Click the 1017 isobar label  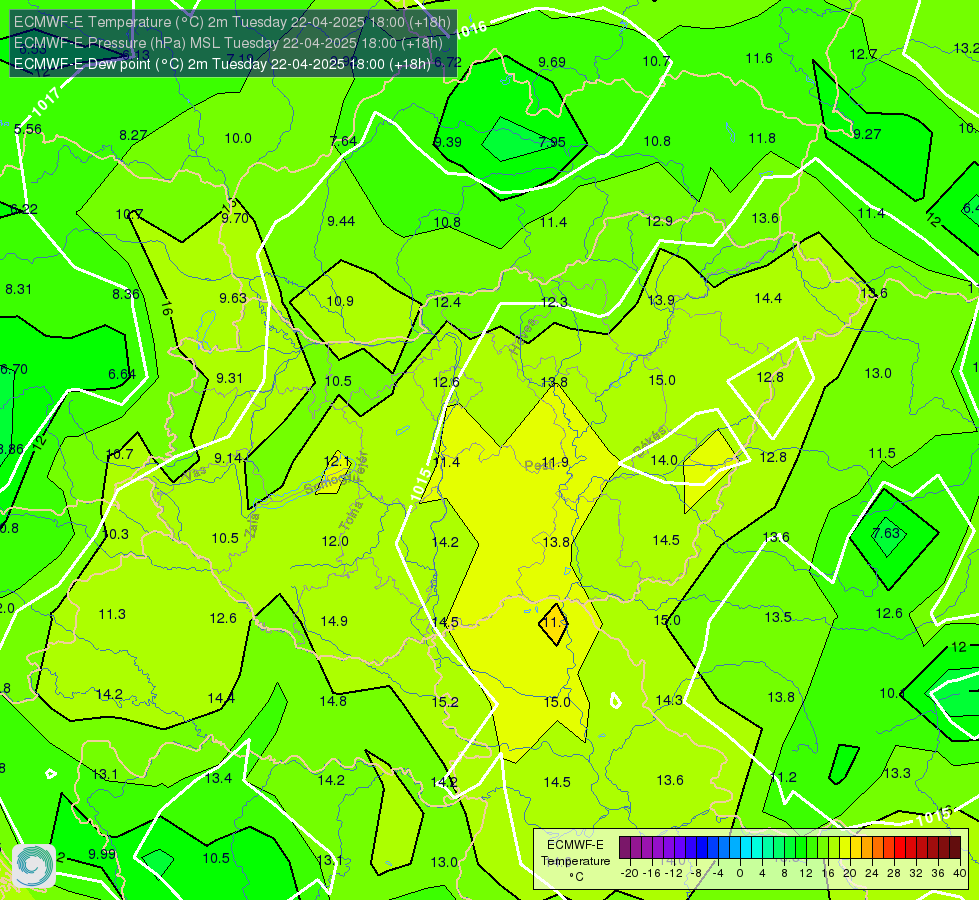pos(46,102)
